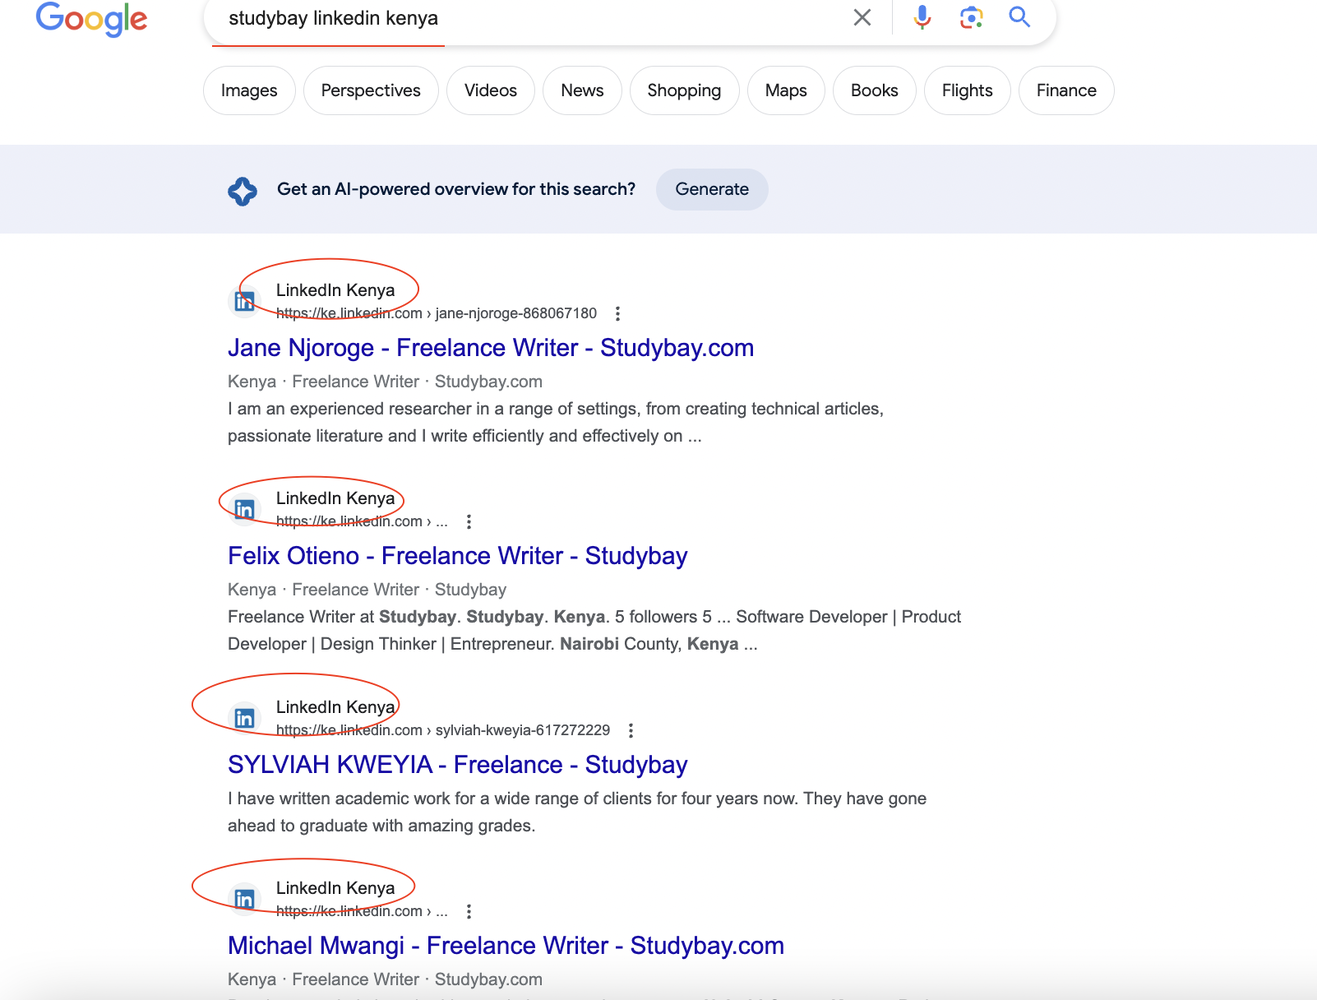Open Google Lens camera search icon
The image size is (1317, 1000).
pos(971,17)
